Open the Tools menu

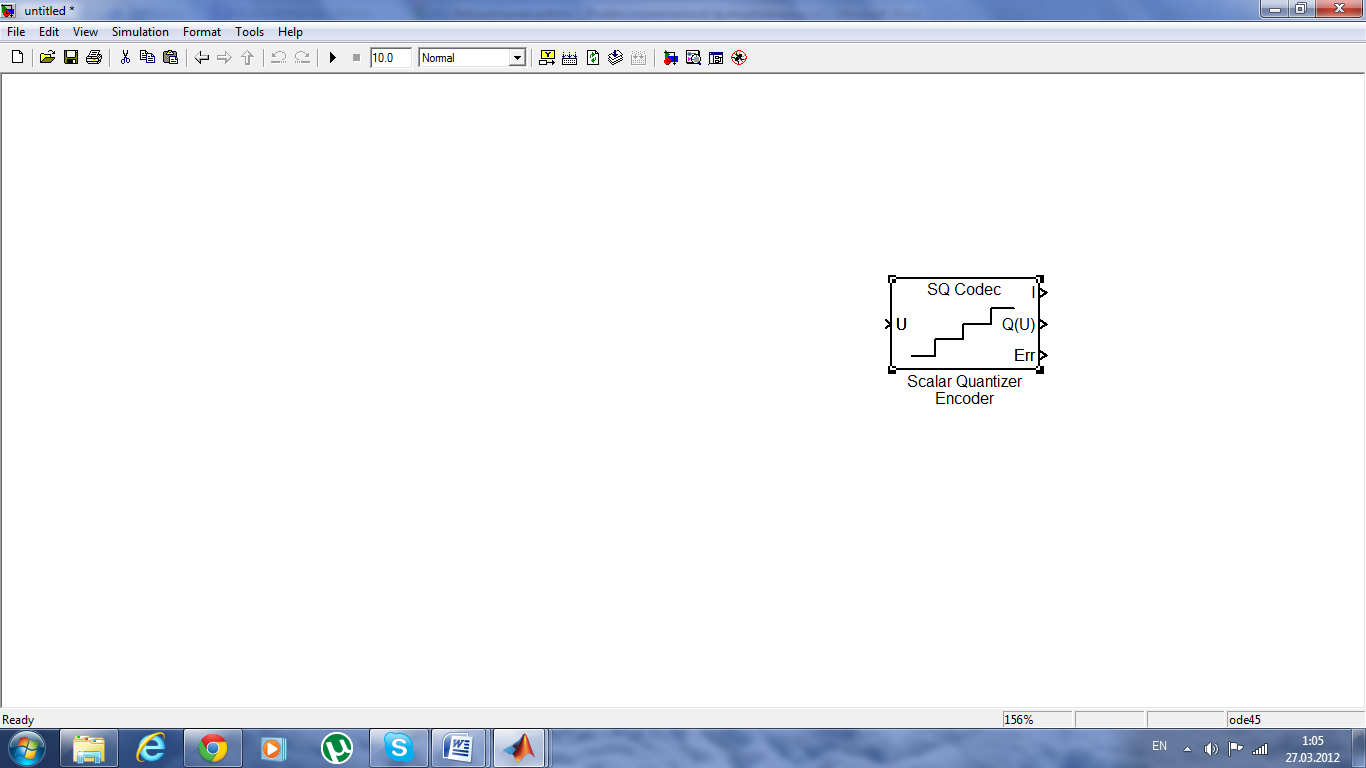click(x=250, y=32)
